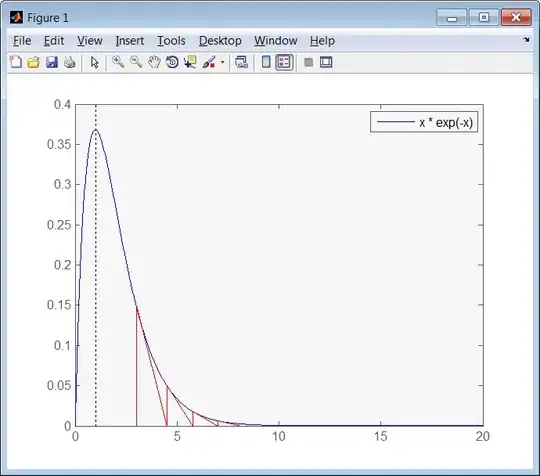
Task: Open the Desktop menu
Action: (x=220, y=41)
